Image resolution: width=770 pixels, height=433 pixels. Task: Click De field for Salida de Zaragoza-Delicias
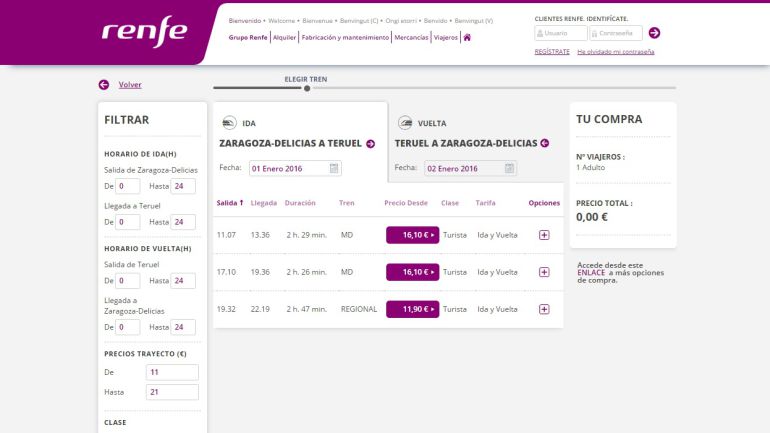coord(128,186)
